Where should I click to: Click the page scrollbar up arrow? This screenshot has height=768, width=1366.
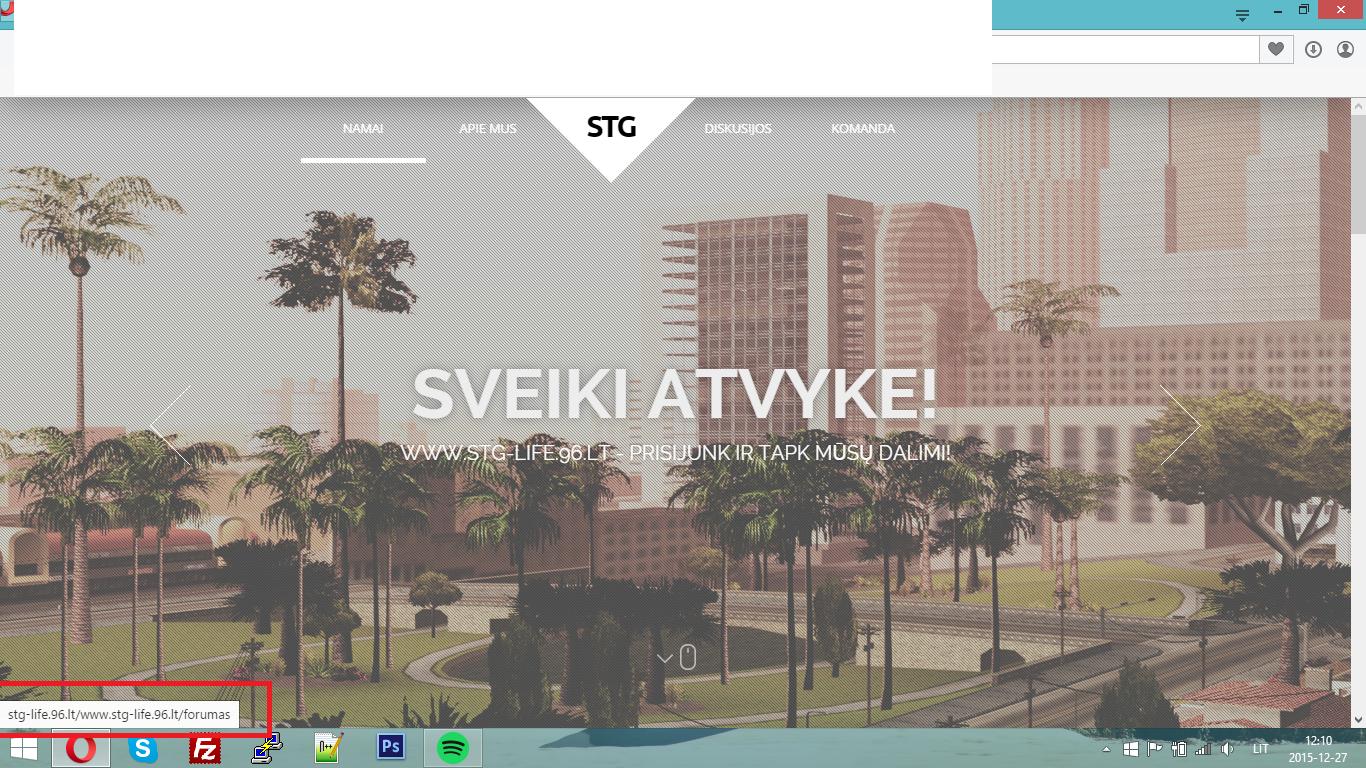[x=1358, y=105]
